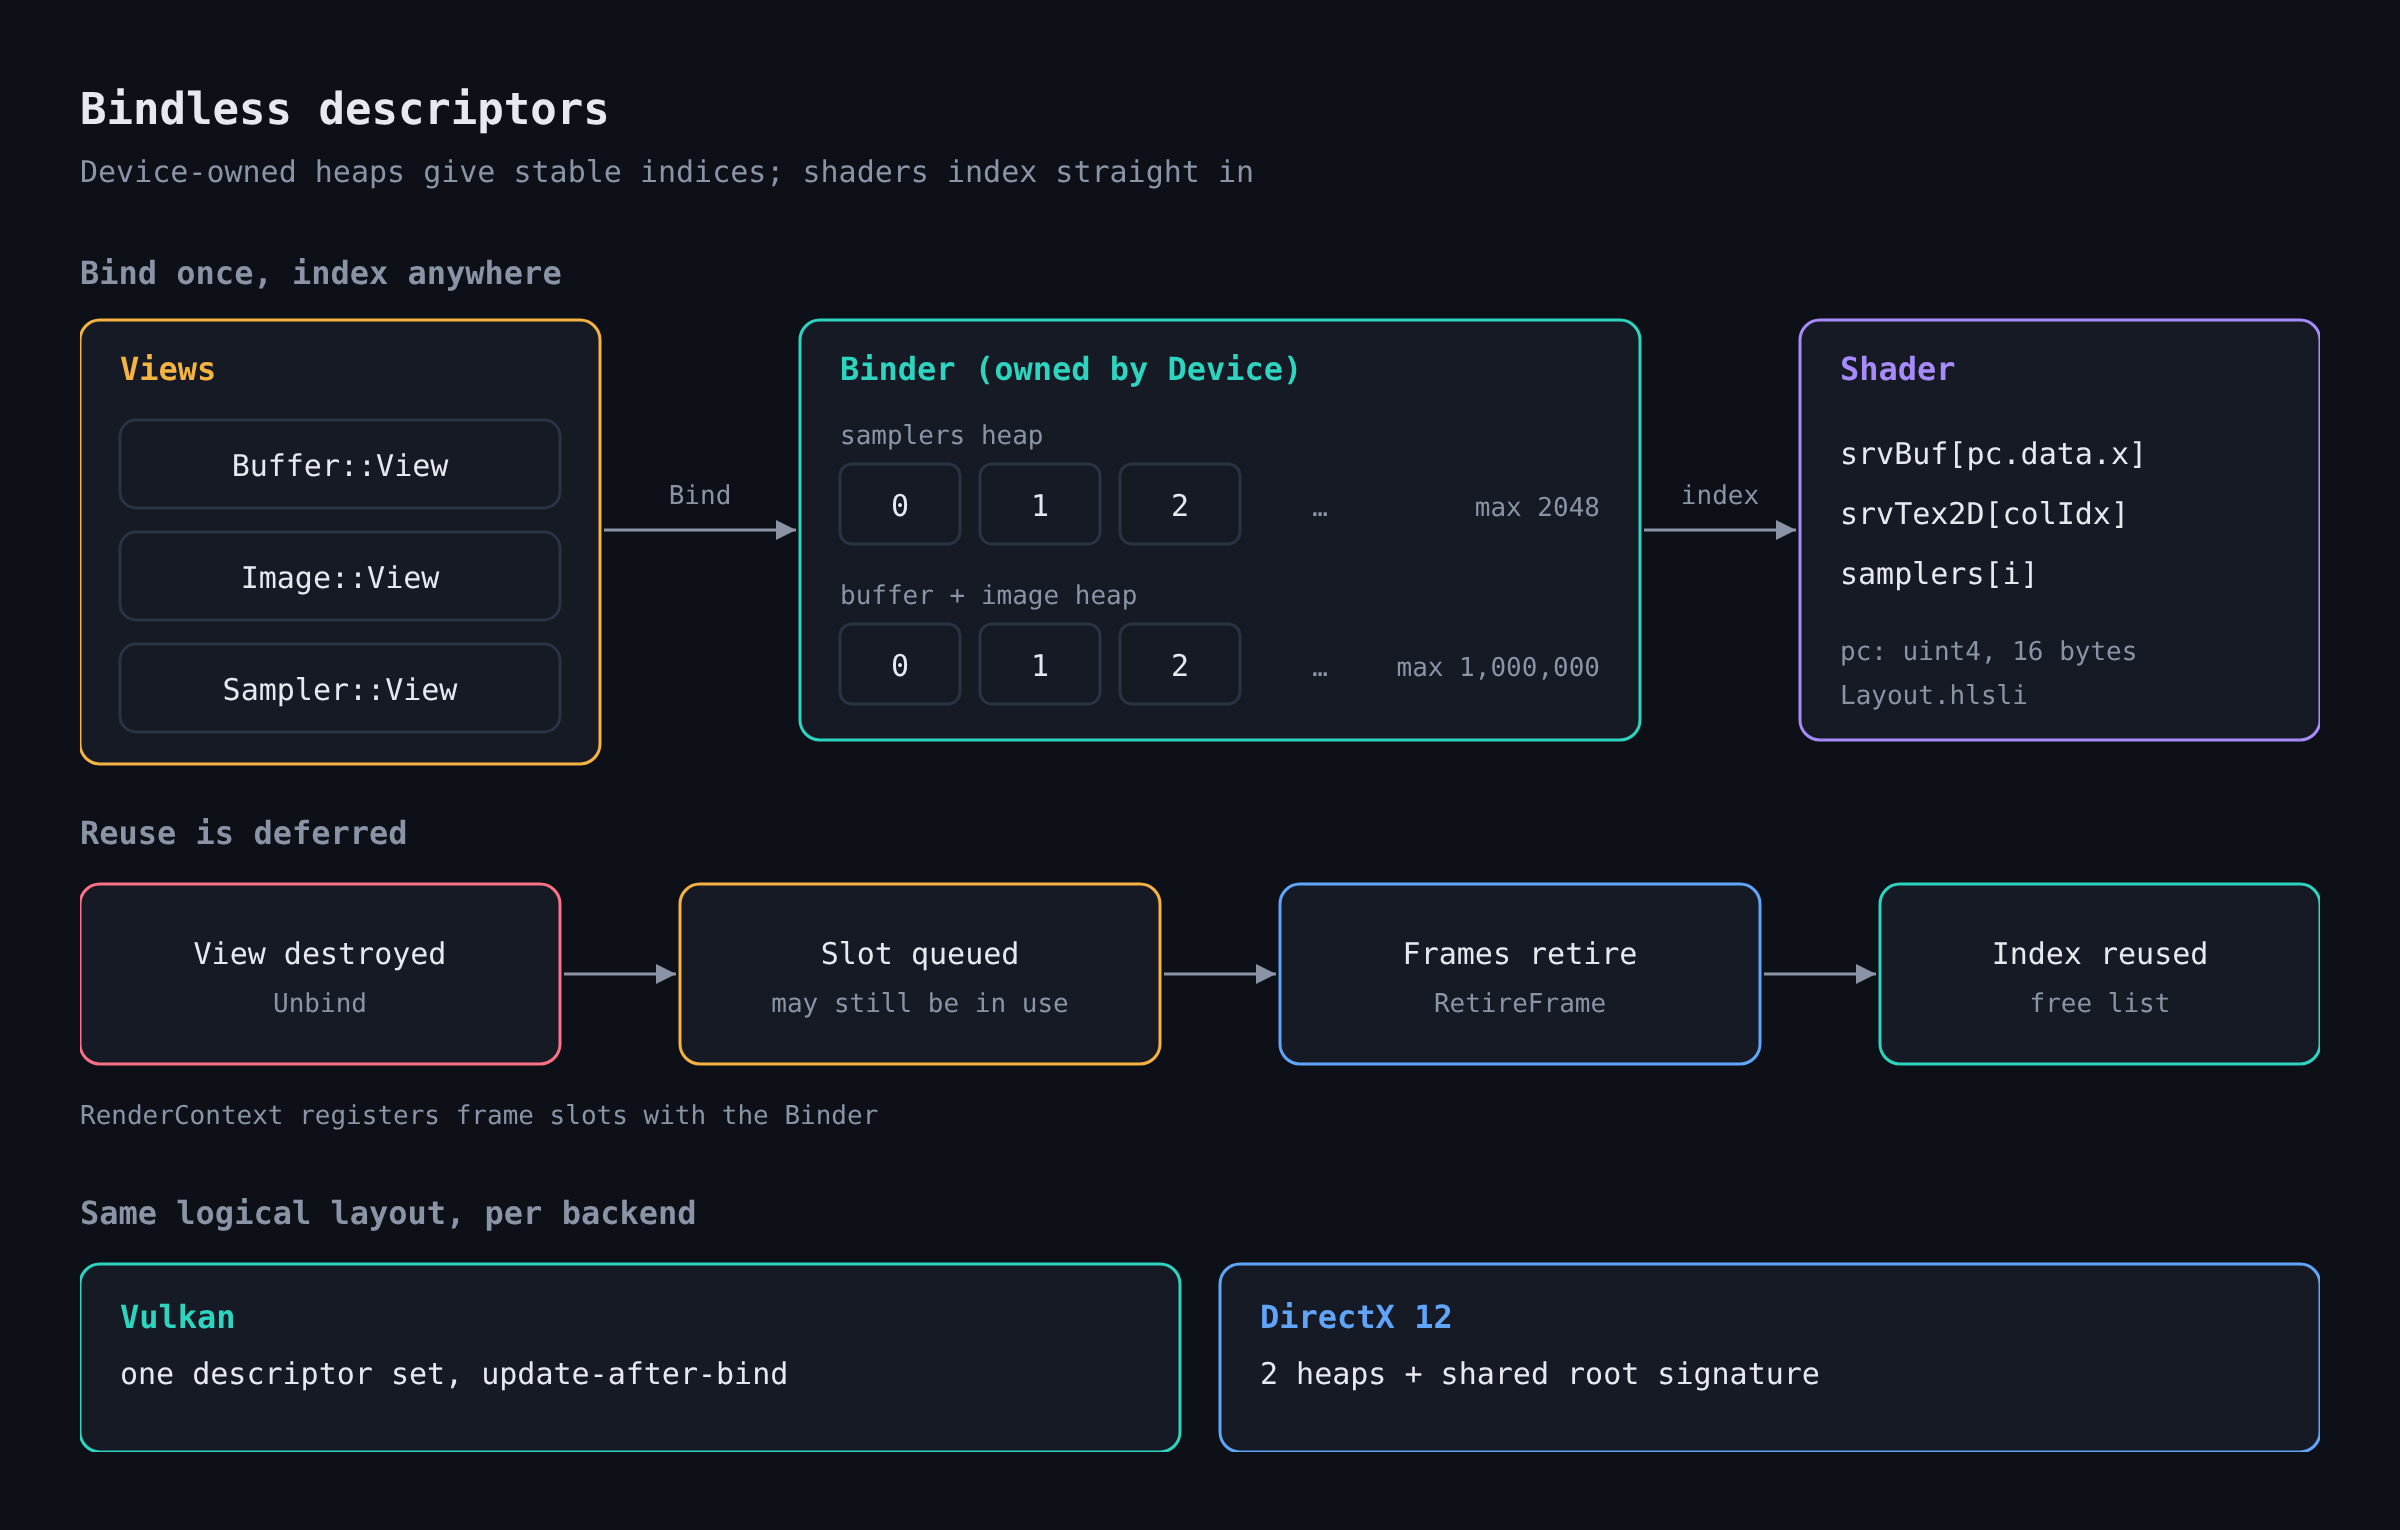Click the 'max 2048' label
Image resolution: width=2400 pixels, height=1530 pixels.
point(1537,507)
